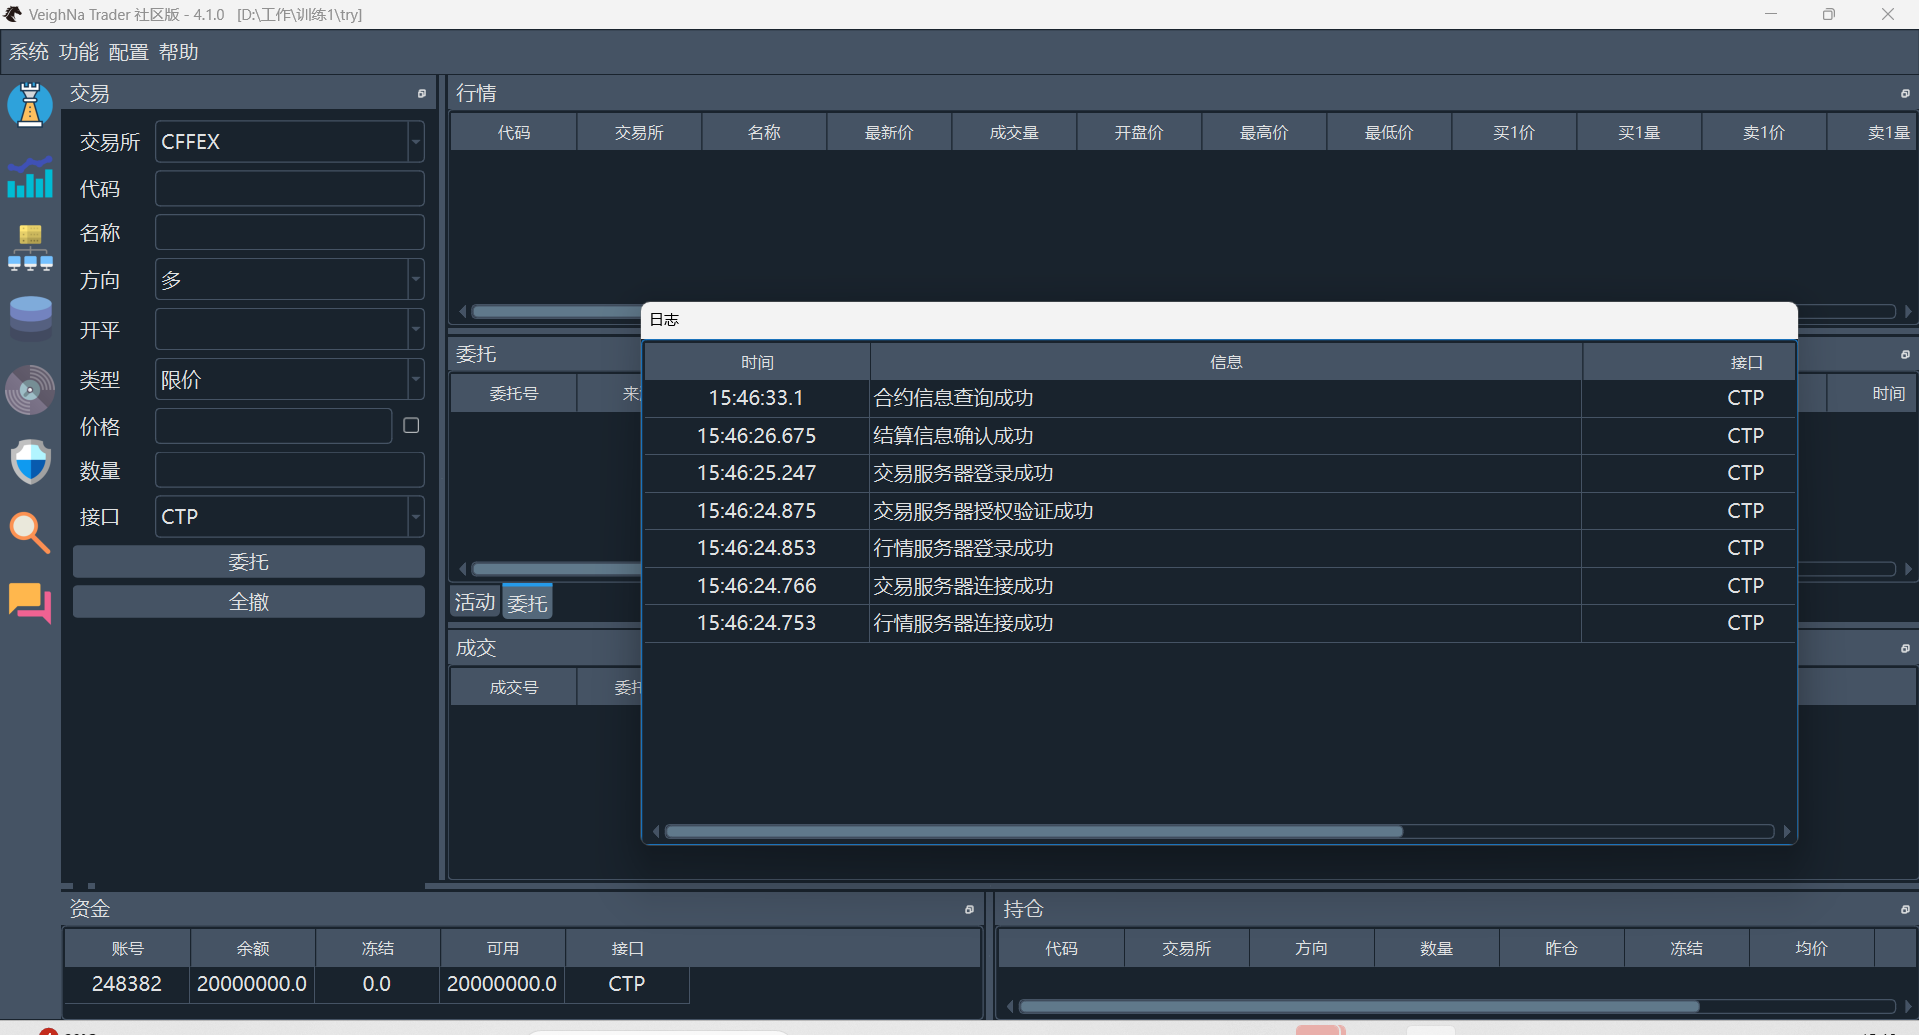Viewport: 1919px width, 1035px height.
Task: Toggle the checkbox beside the 价格 field
Action: [x=411, y=426]
